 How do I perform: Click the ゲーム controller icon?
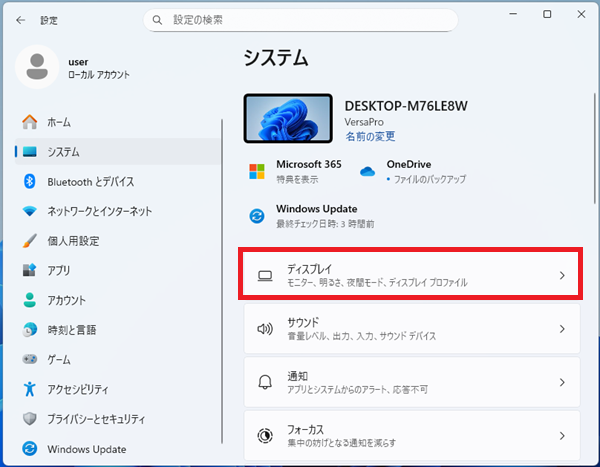(x=30, y=359)
